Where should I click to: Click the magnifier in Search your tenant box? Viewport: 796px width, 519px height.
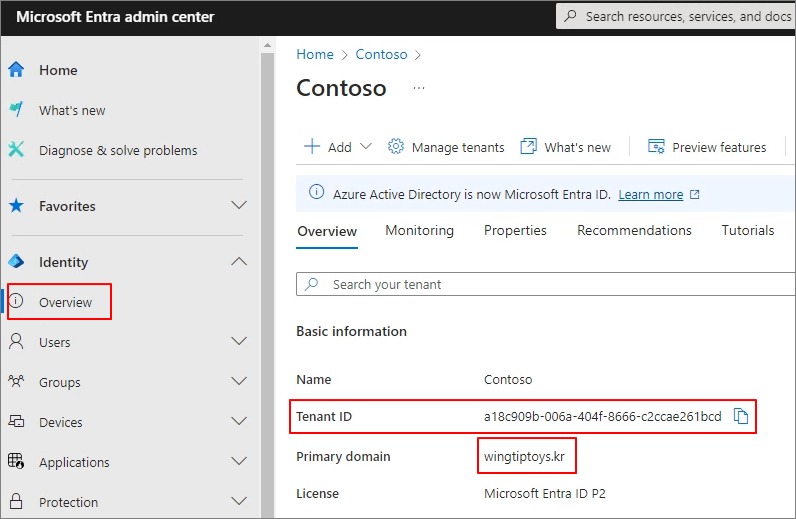[312, 284]
